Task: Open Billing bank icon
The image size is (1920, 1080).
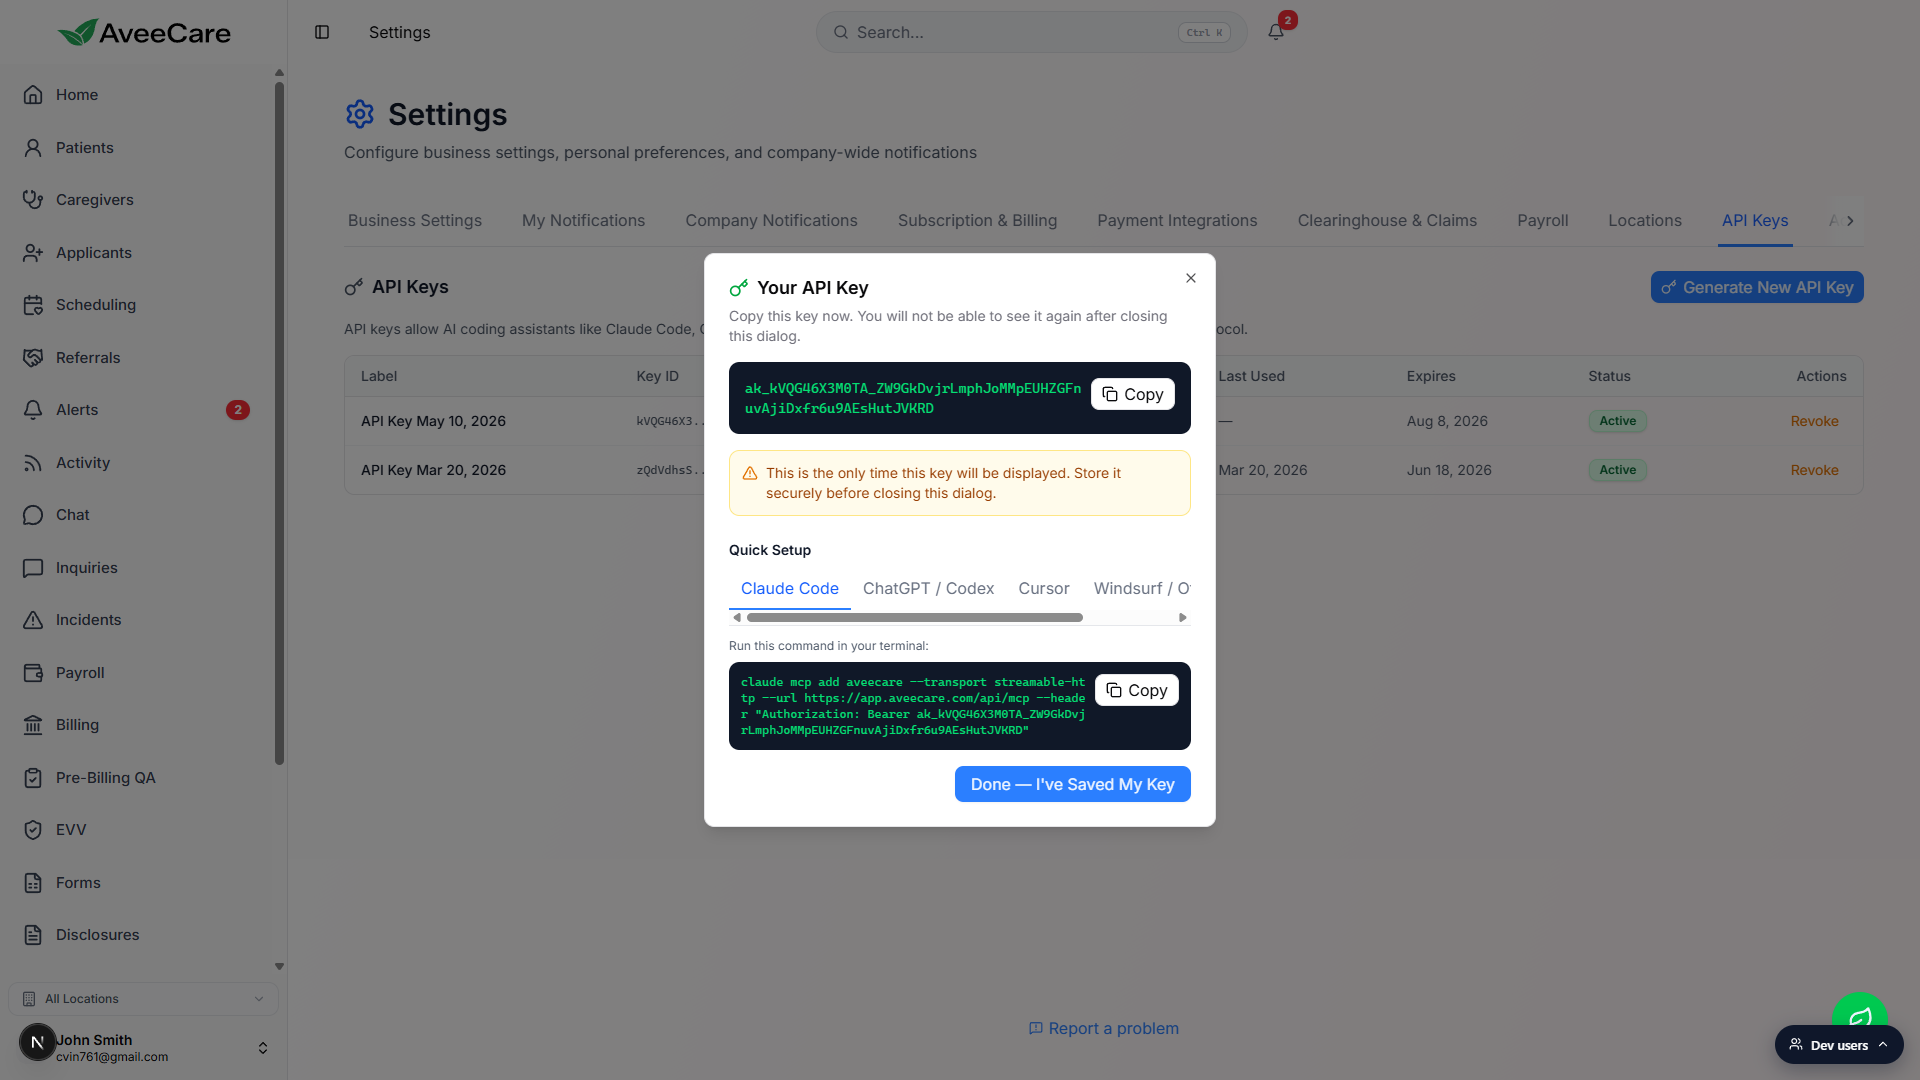Action: pyautogui.click(x=33, y=725)
